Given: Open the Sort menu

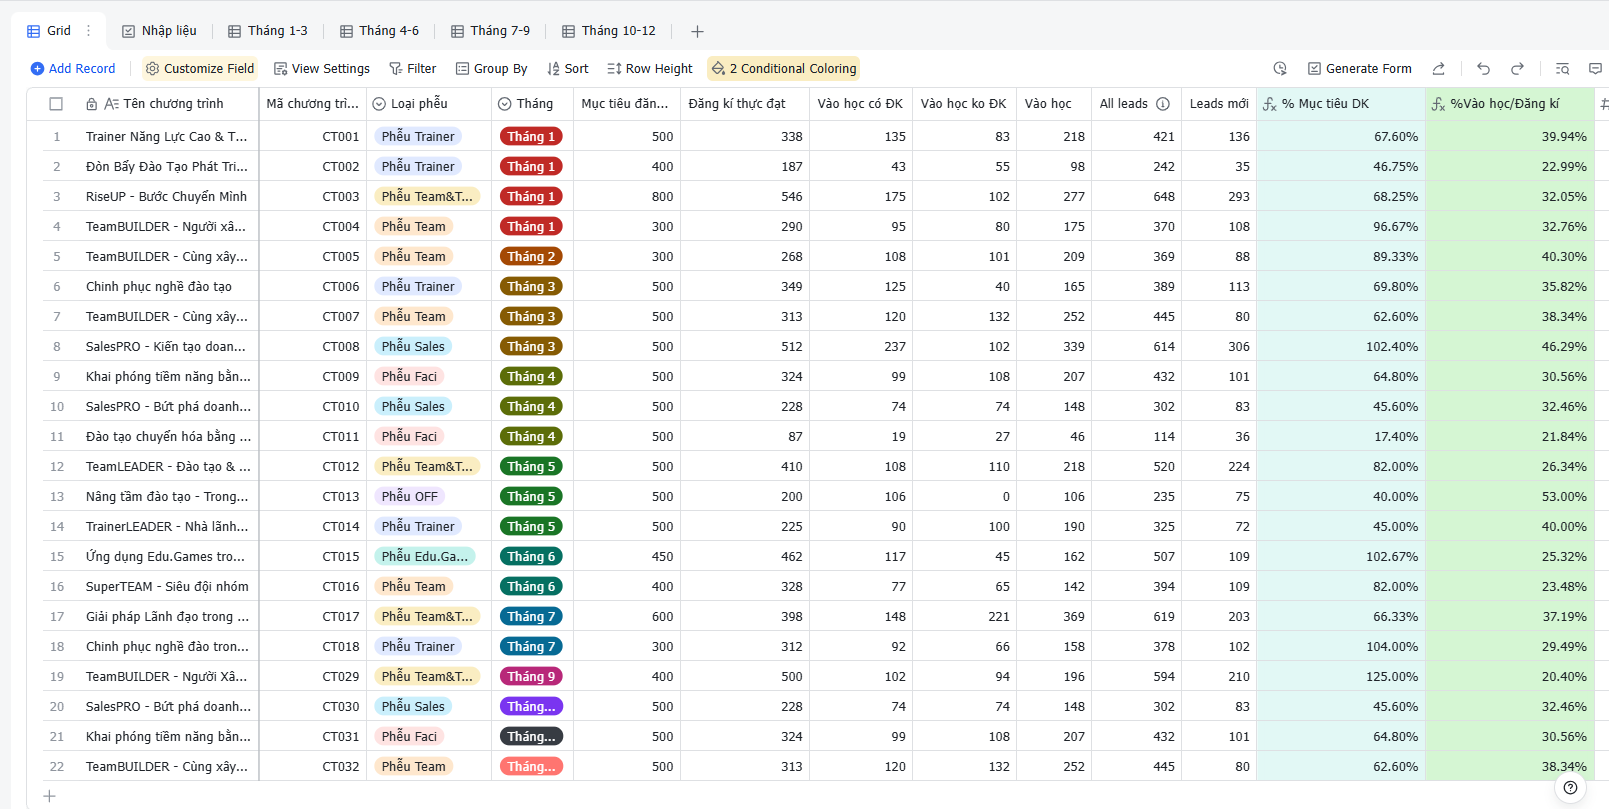Looking at the screenshot, I should [x=568, y=69].
